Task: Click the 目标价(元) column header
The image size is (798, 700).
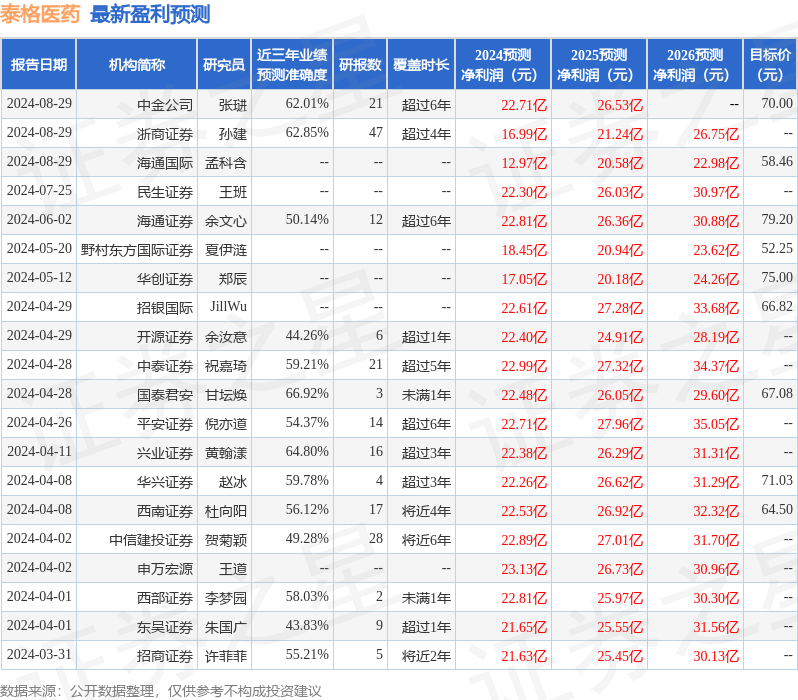Action: (x=770, y=65)
